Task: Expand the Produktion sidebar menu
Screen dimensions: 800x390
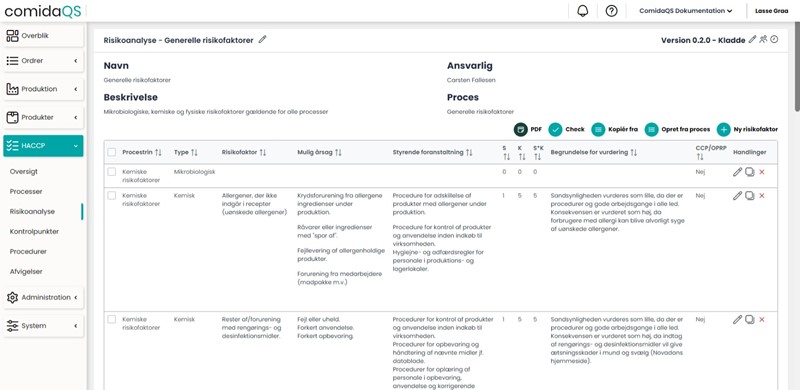Action: click(x=43, y=89)
